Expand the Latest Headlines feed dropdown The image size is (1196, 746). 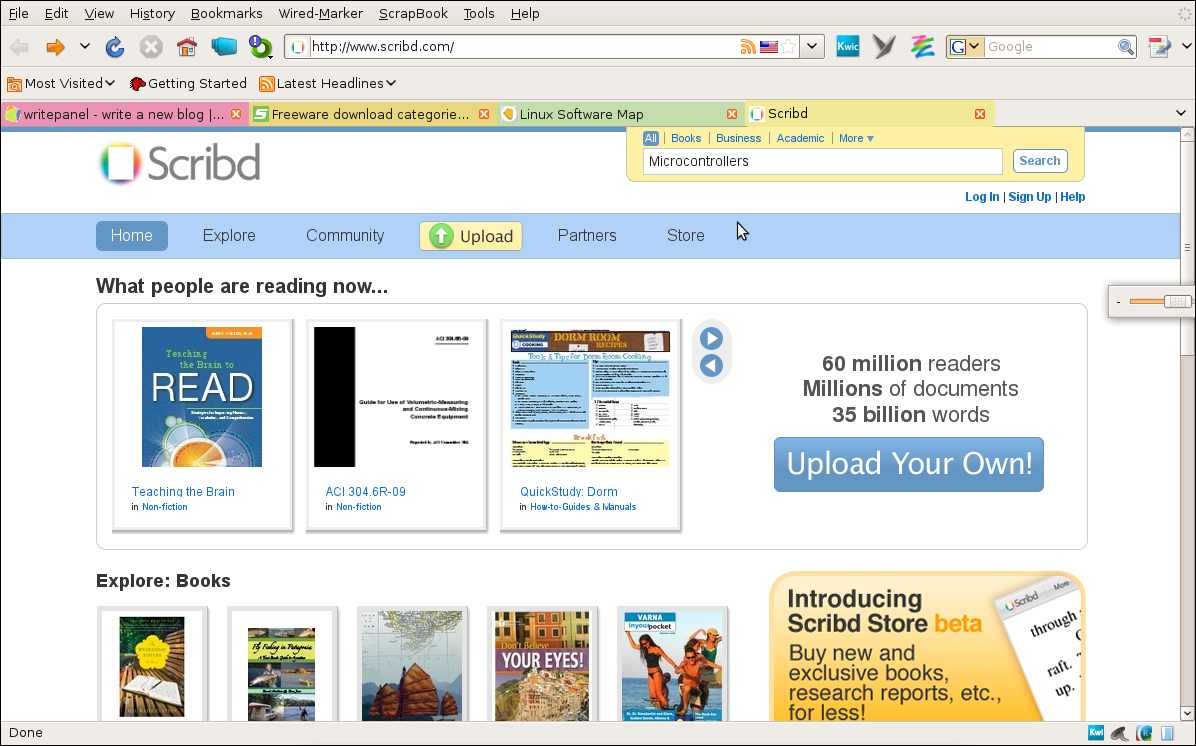(328, 83)
